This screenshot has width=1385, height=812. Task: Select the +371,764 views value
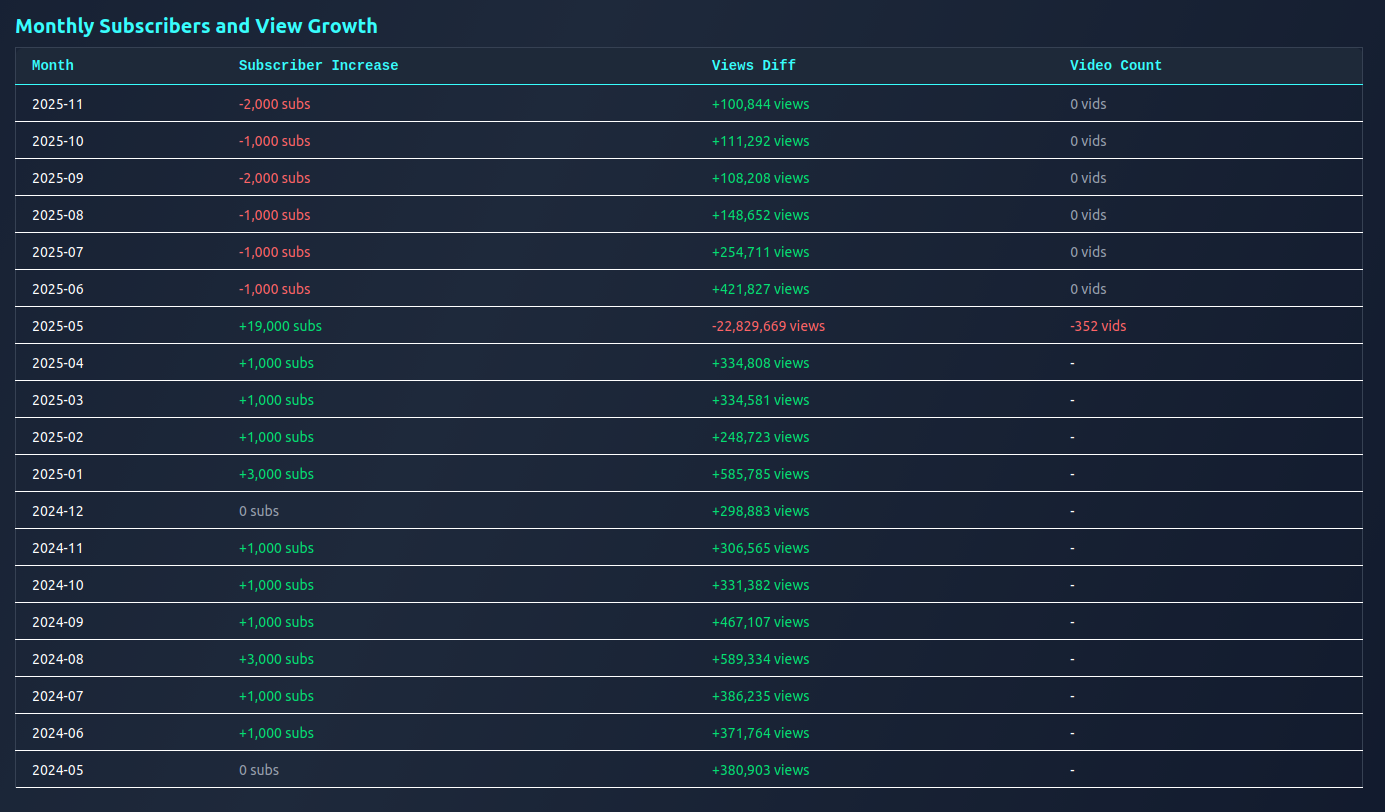coord(761,733)
